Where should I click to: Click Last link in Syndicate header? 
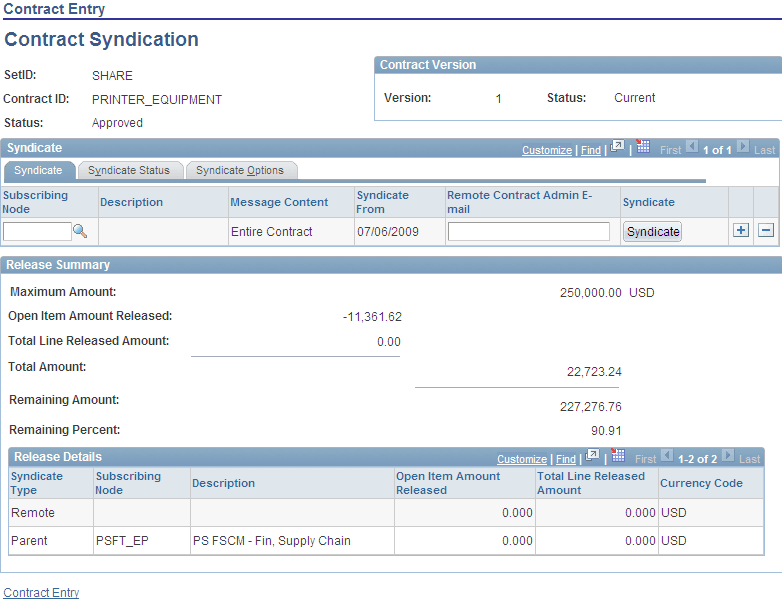pos(764,150)
